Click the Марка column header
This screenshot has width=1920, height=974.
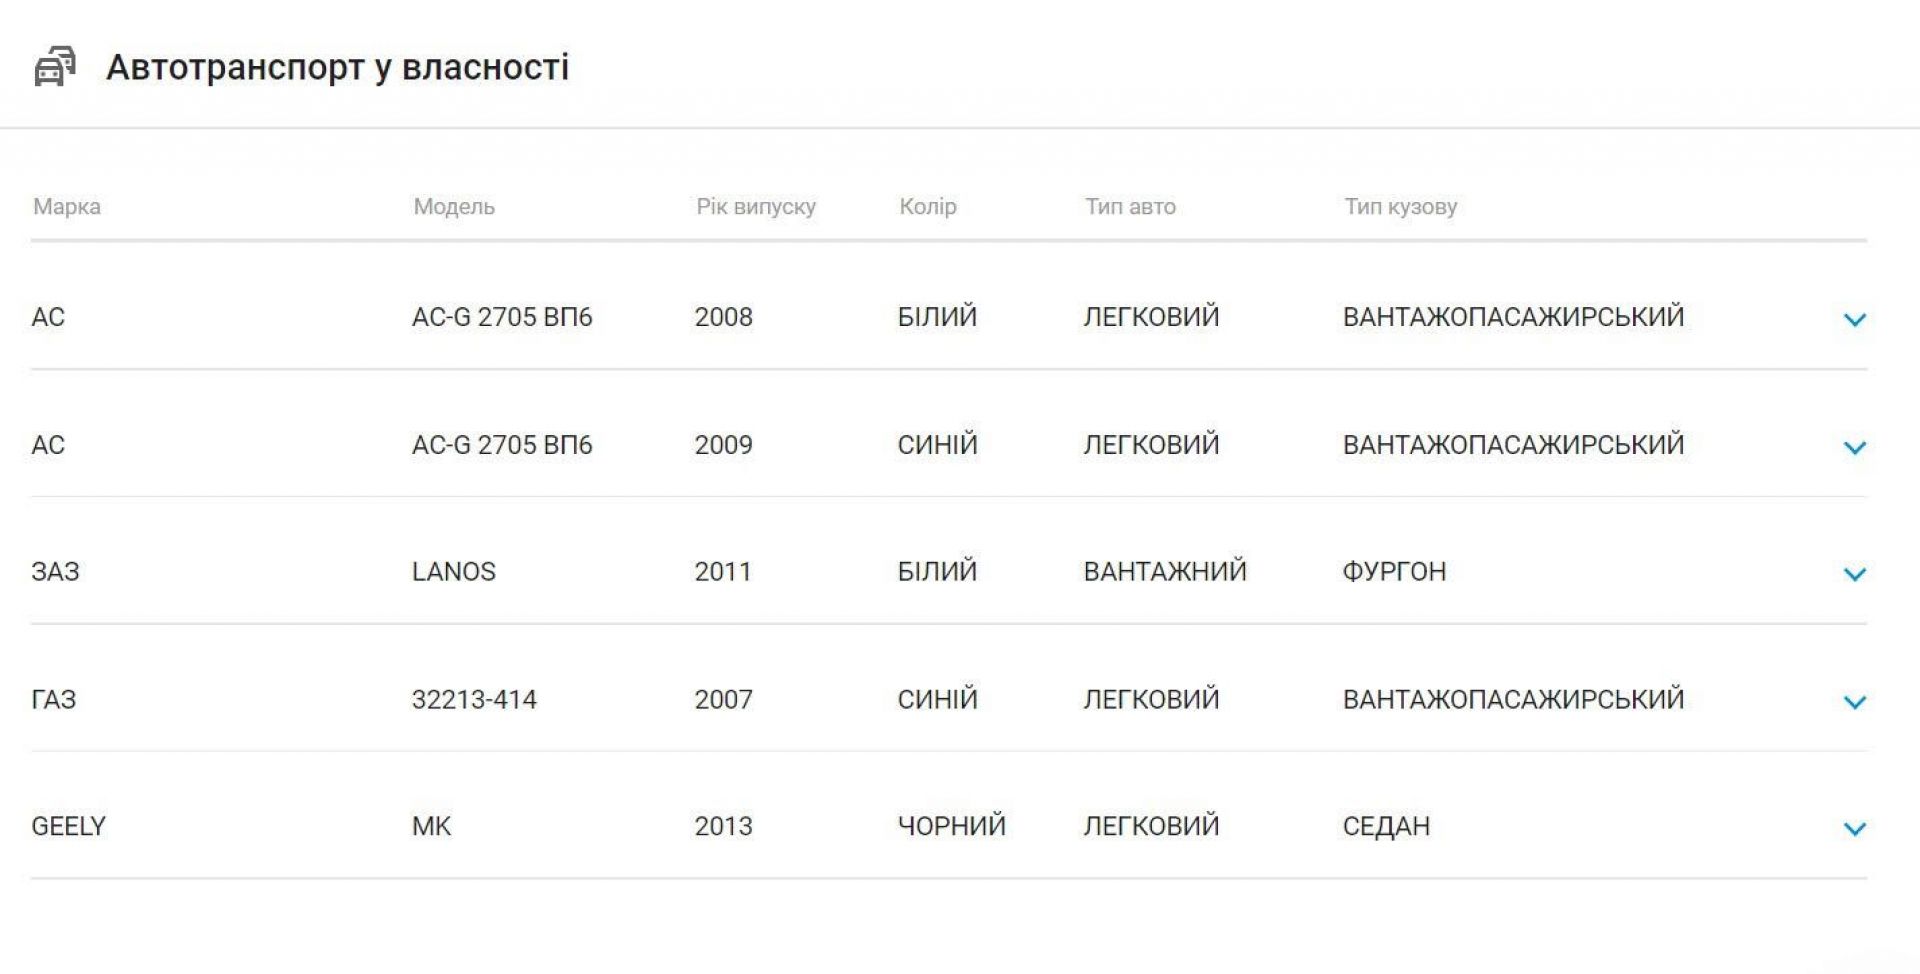67,207
